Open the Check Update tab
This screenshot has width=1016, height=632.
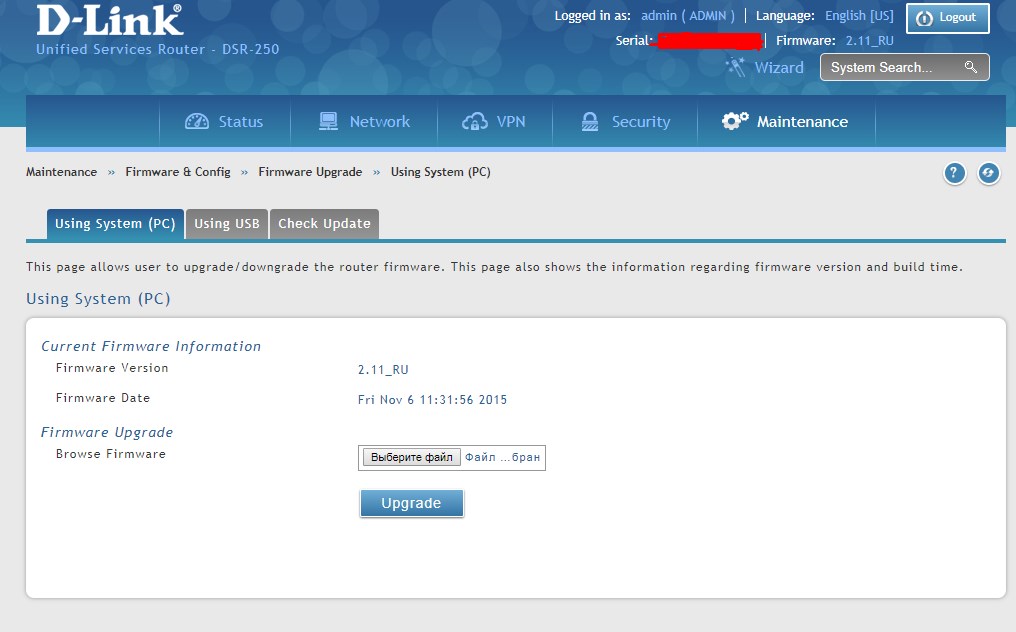coord(324,224)
